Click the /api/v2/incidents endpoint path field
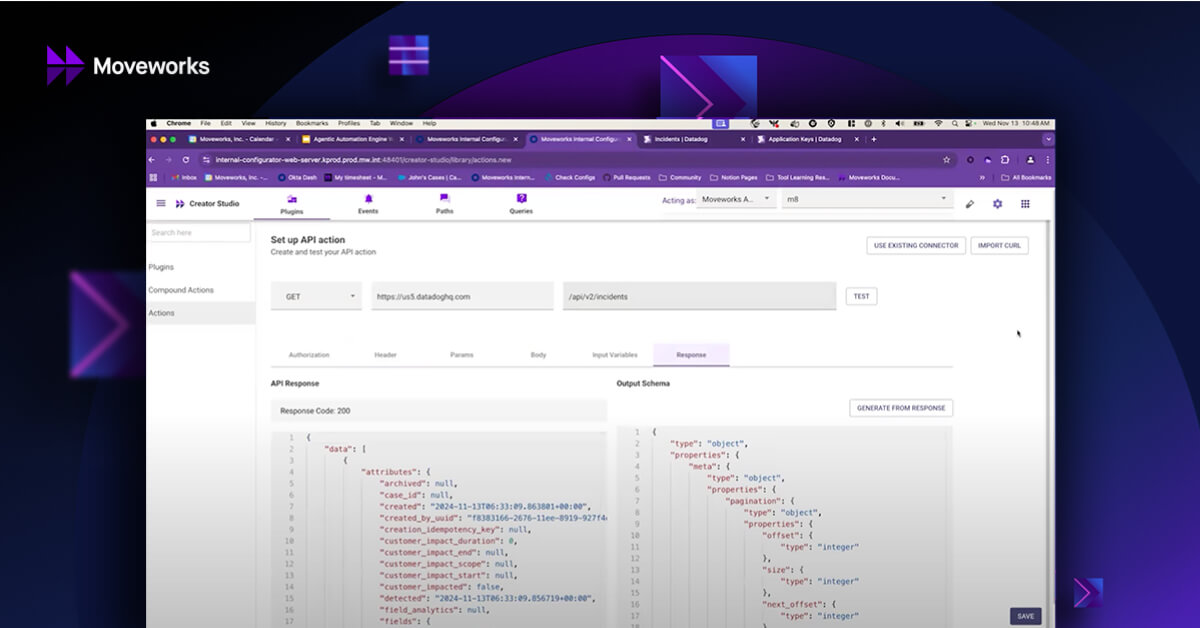This screenshot has width=1200, height=628. (x=698, y=296)
